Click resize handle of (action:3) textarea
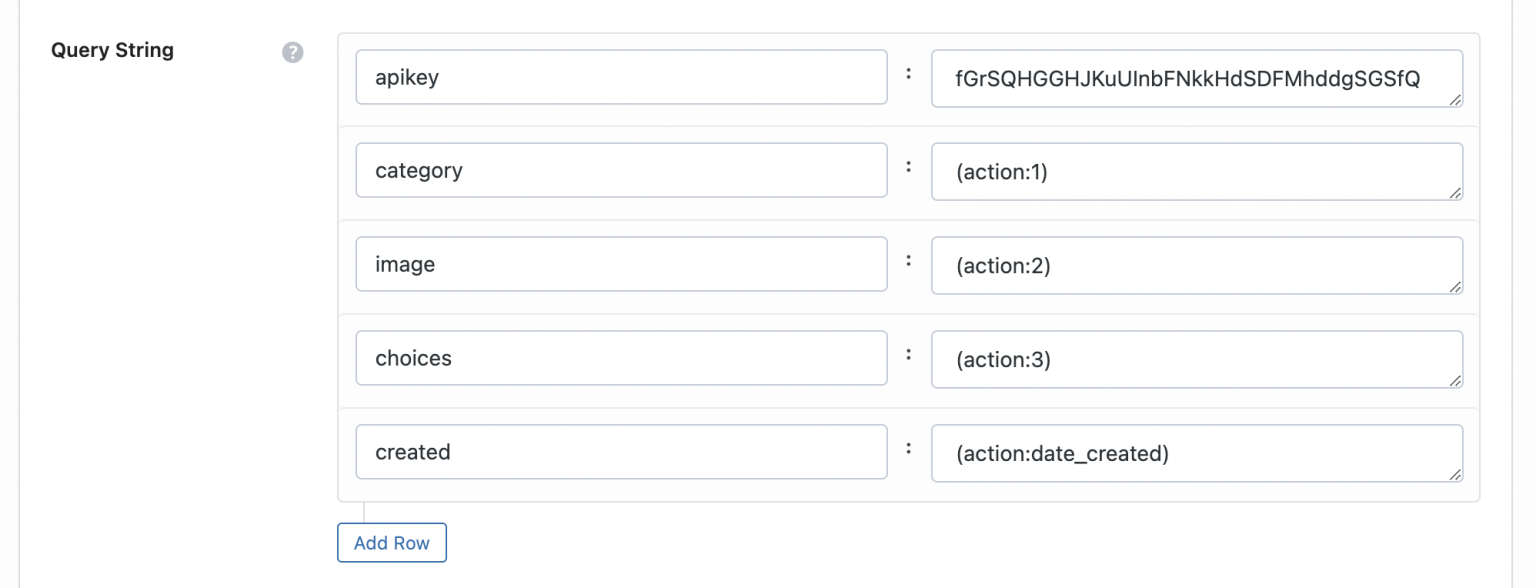The image size is (1536, 588). point(1455,381)
